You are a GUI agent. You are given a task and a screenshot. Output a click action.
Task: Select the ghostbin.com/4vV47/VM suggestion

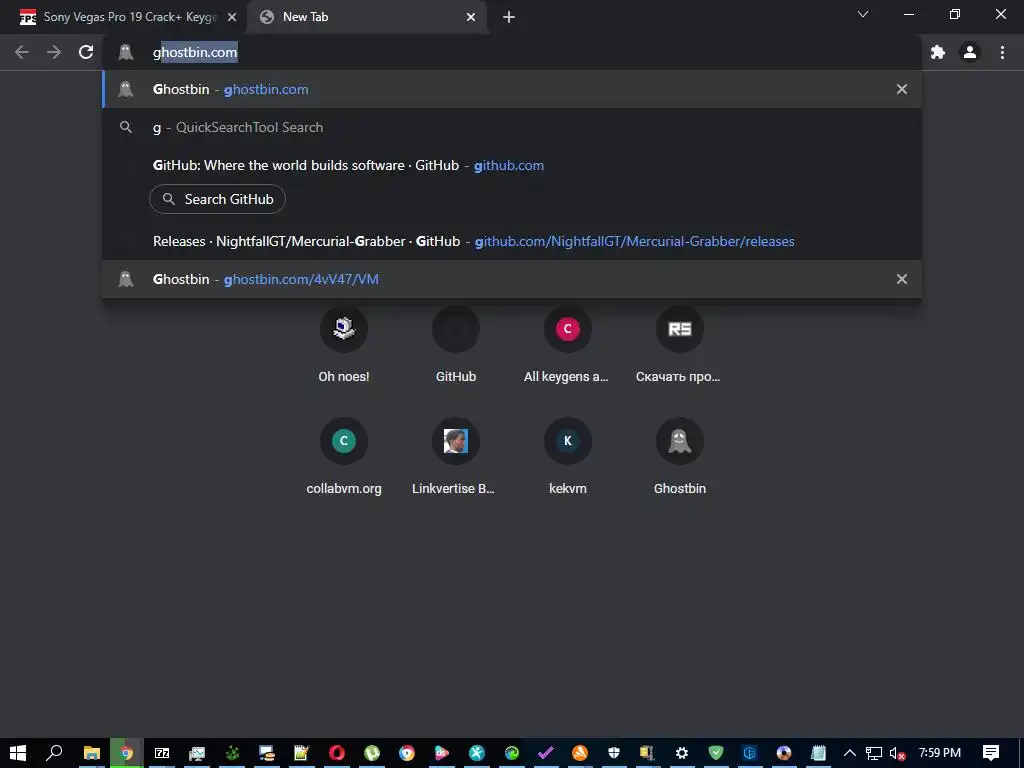512,280
